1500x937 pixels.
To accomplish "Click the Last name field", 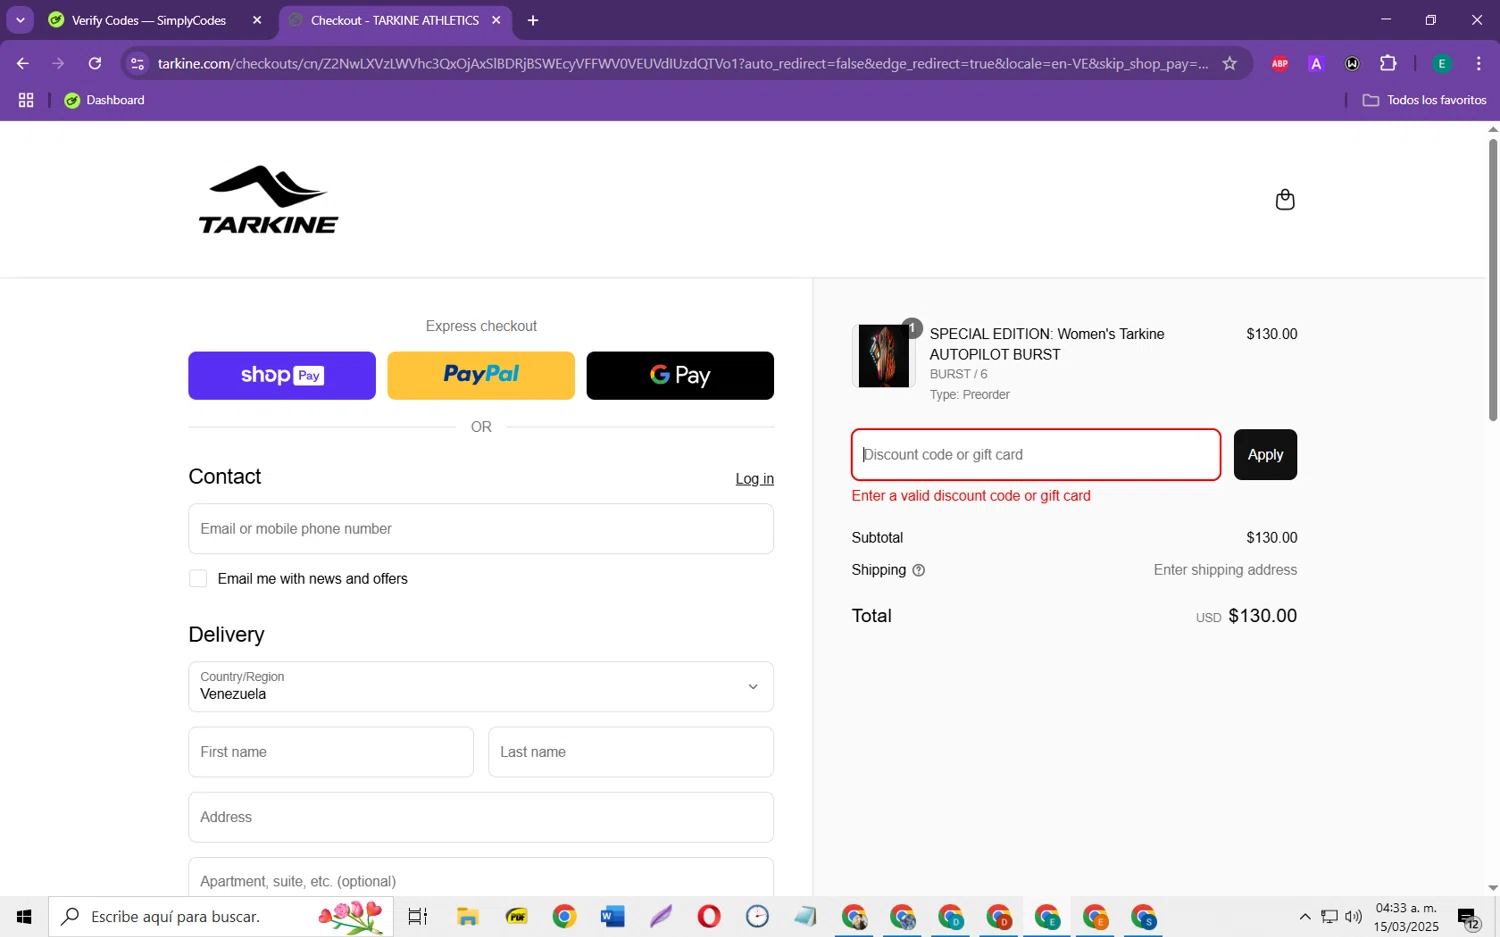I will click(631, 752).
